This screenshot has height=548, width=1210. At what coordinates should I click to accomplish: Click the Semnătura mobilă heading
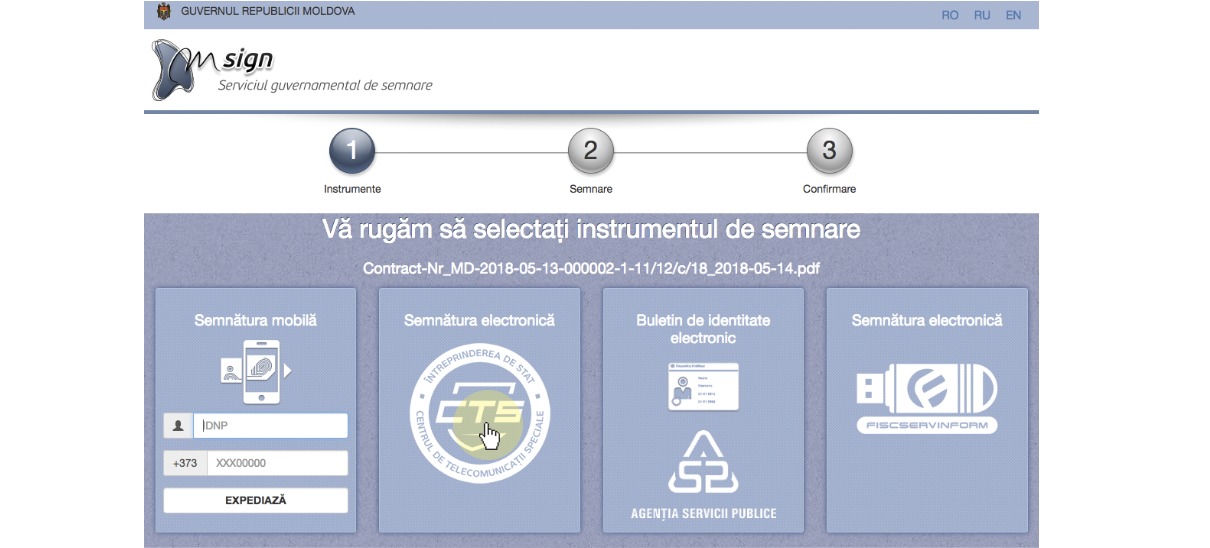[x=255, y=320]
